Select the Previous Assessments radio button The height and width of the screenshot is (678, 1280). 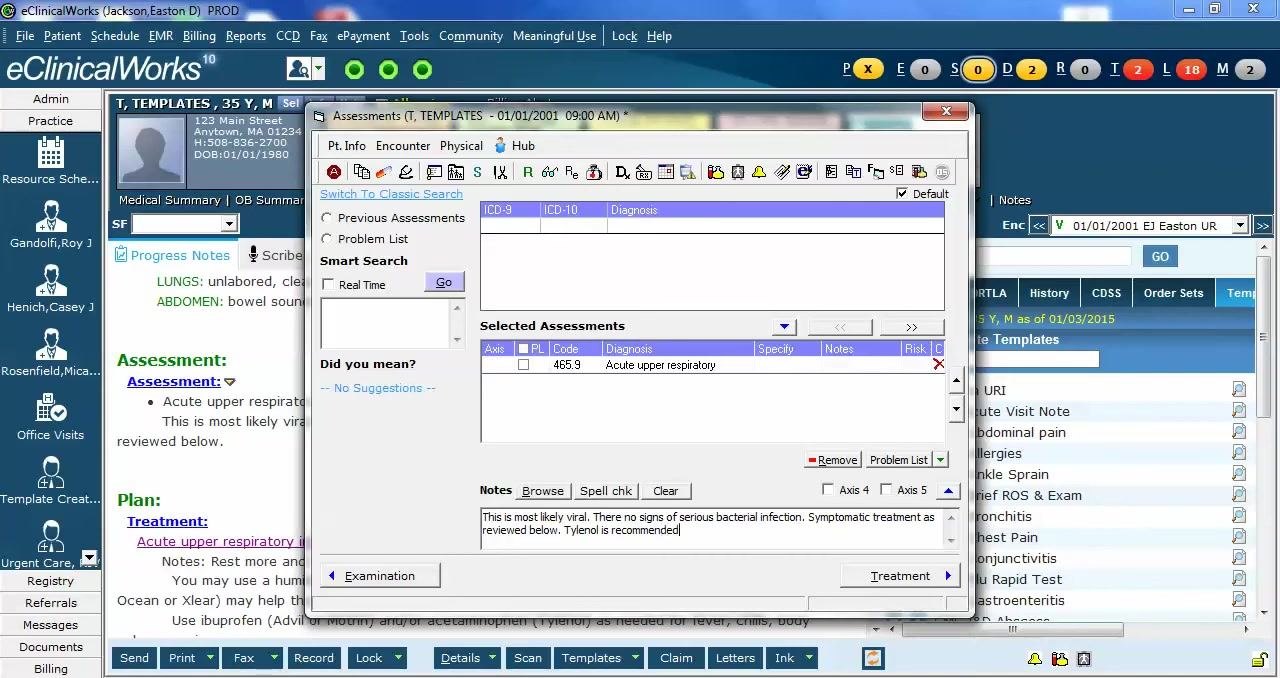pyautogui.click(x=326, y=217)
